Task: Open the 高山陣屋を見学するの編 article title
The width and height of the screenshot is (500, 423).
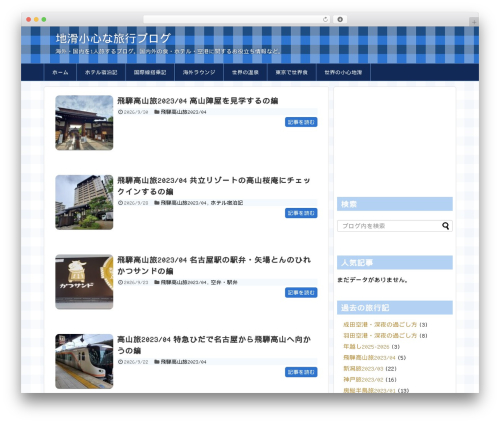Action: pos(197,101)
